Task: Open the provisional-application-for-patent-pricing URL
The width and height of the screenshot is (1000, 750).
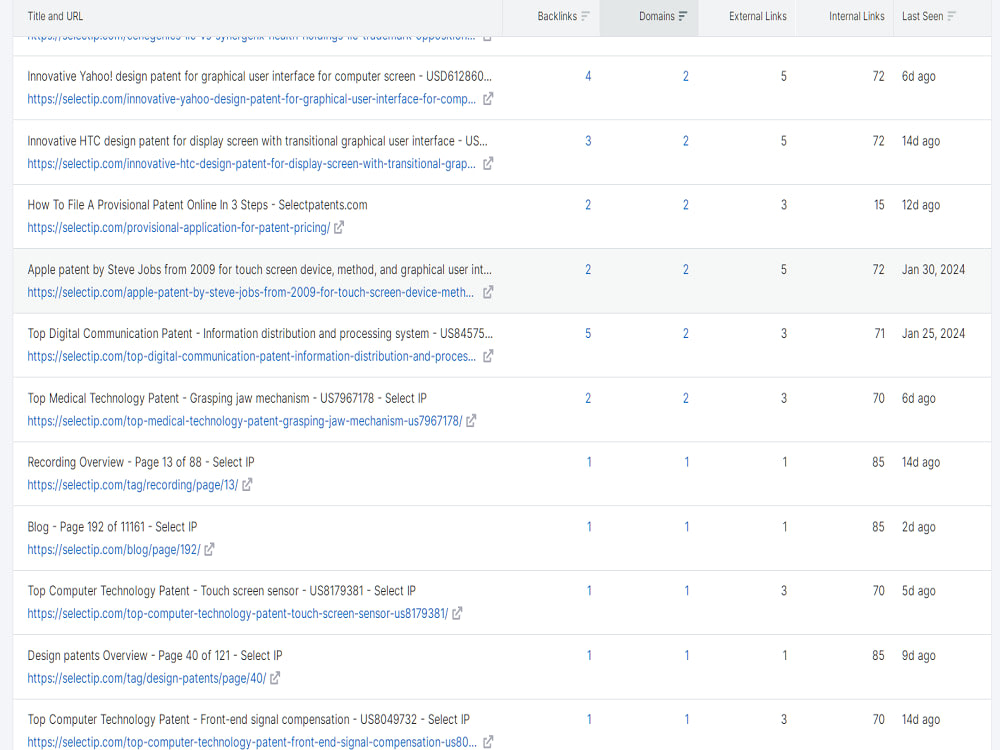Action: (179, 227)
